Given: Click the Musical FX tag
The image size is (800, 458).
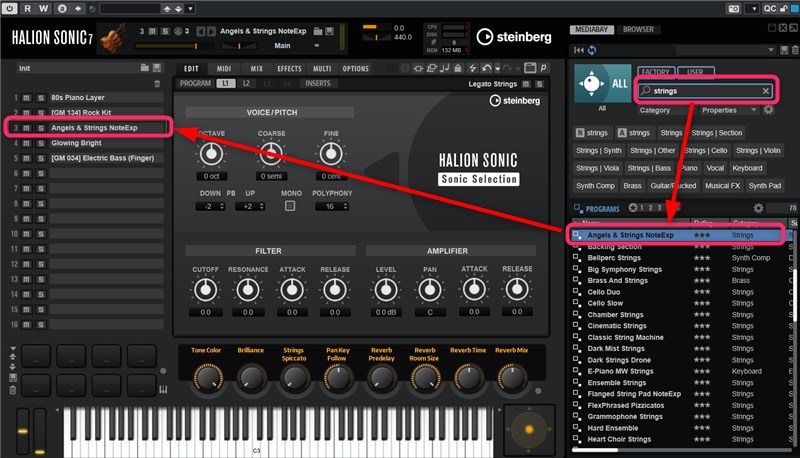Looking at the screenshot, I should 722,186.
